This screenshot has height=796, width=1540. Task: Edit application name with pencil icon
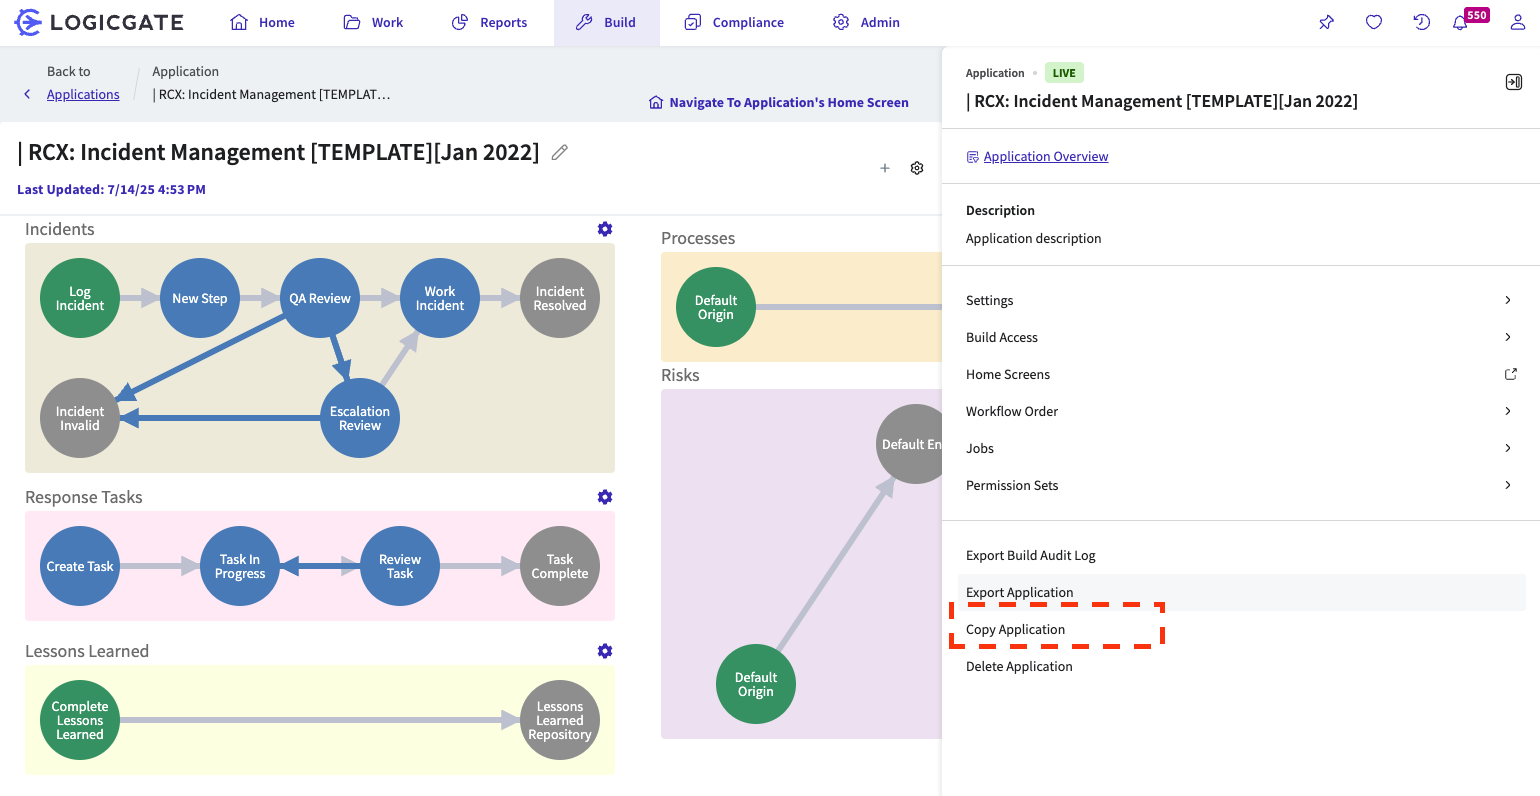tap(560, 152)
